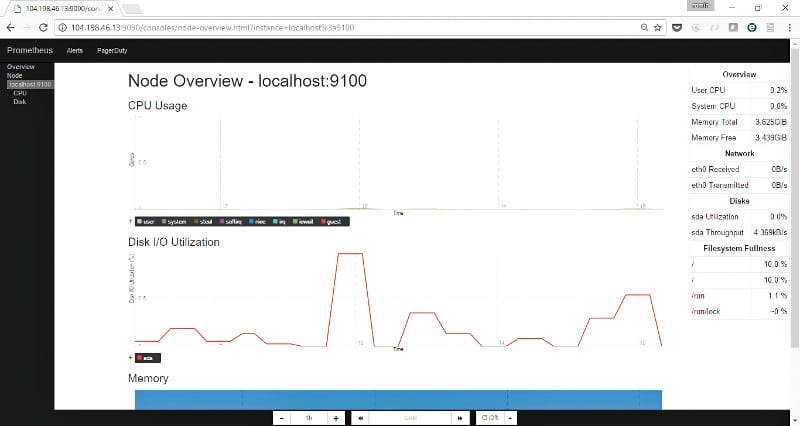Open the Disk sidebar link
The height and width of the screenshot is (426, 800).
point(19,102)
